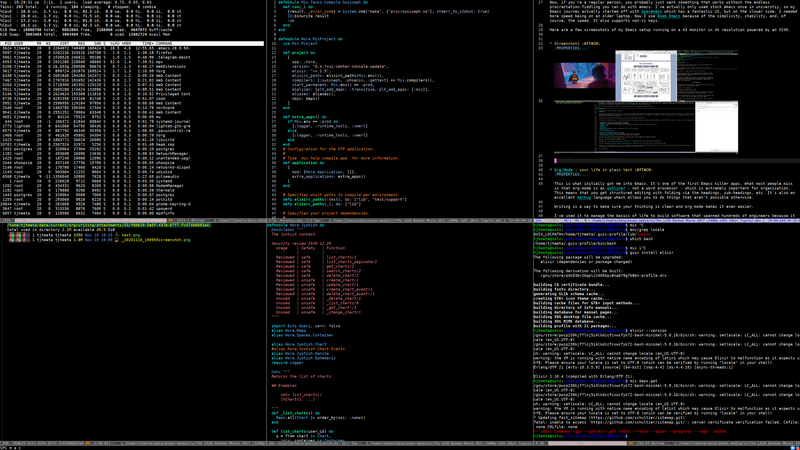Place cursor at the terminal shell prompt

click(629, 436)
